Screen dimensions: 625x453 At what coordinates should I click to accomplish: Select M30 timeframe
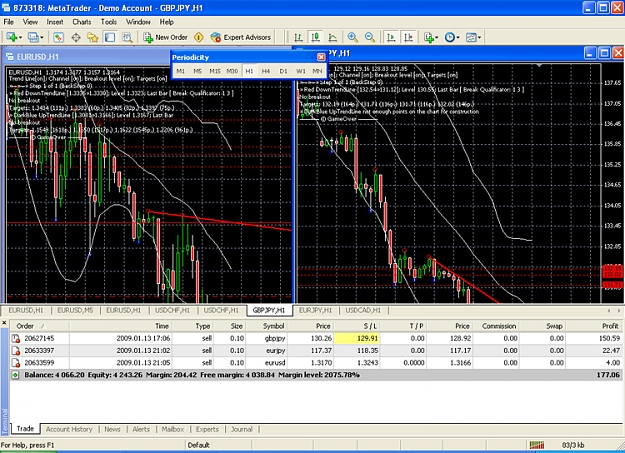coord(232,71)
